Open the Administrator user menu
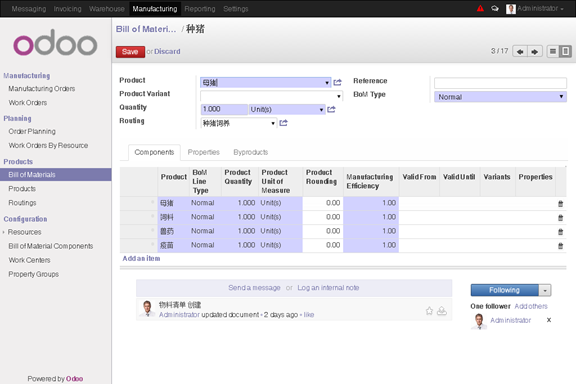Screen dimensions: 576x384 click(x=540, y=8)
